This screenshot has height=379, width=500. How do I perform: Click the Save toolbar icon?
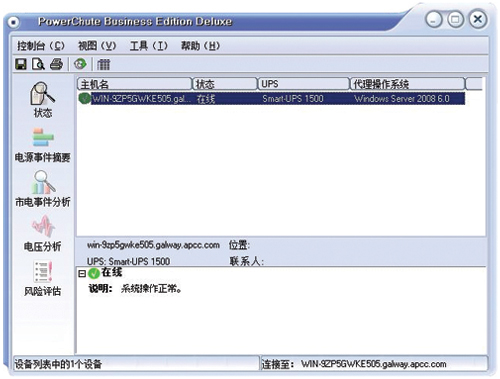[21, 64]
